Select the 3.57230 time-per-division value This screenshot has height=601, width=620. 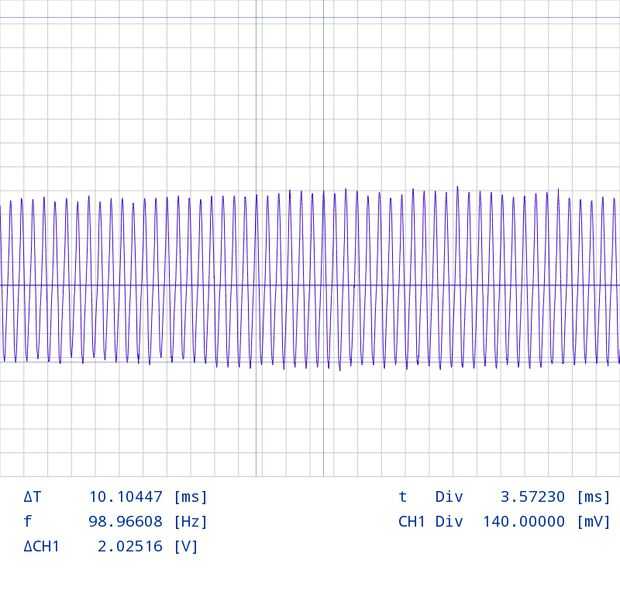[x=533, y=497]
